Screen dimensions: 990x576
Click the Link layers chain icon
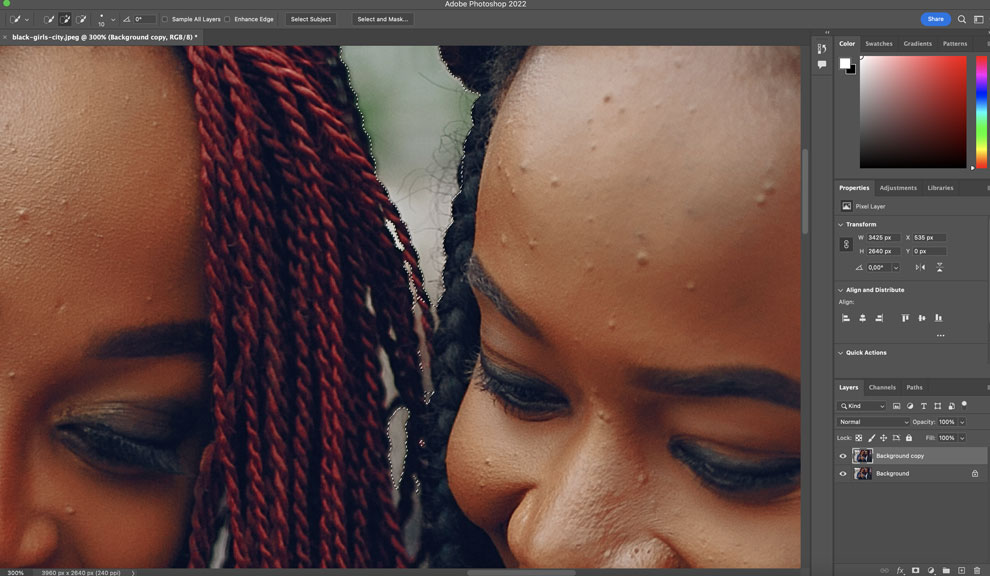tap(885, 569)
